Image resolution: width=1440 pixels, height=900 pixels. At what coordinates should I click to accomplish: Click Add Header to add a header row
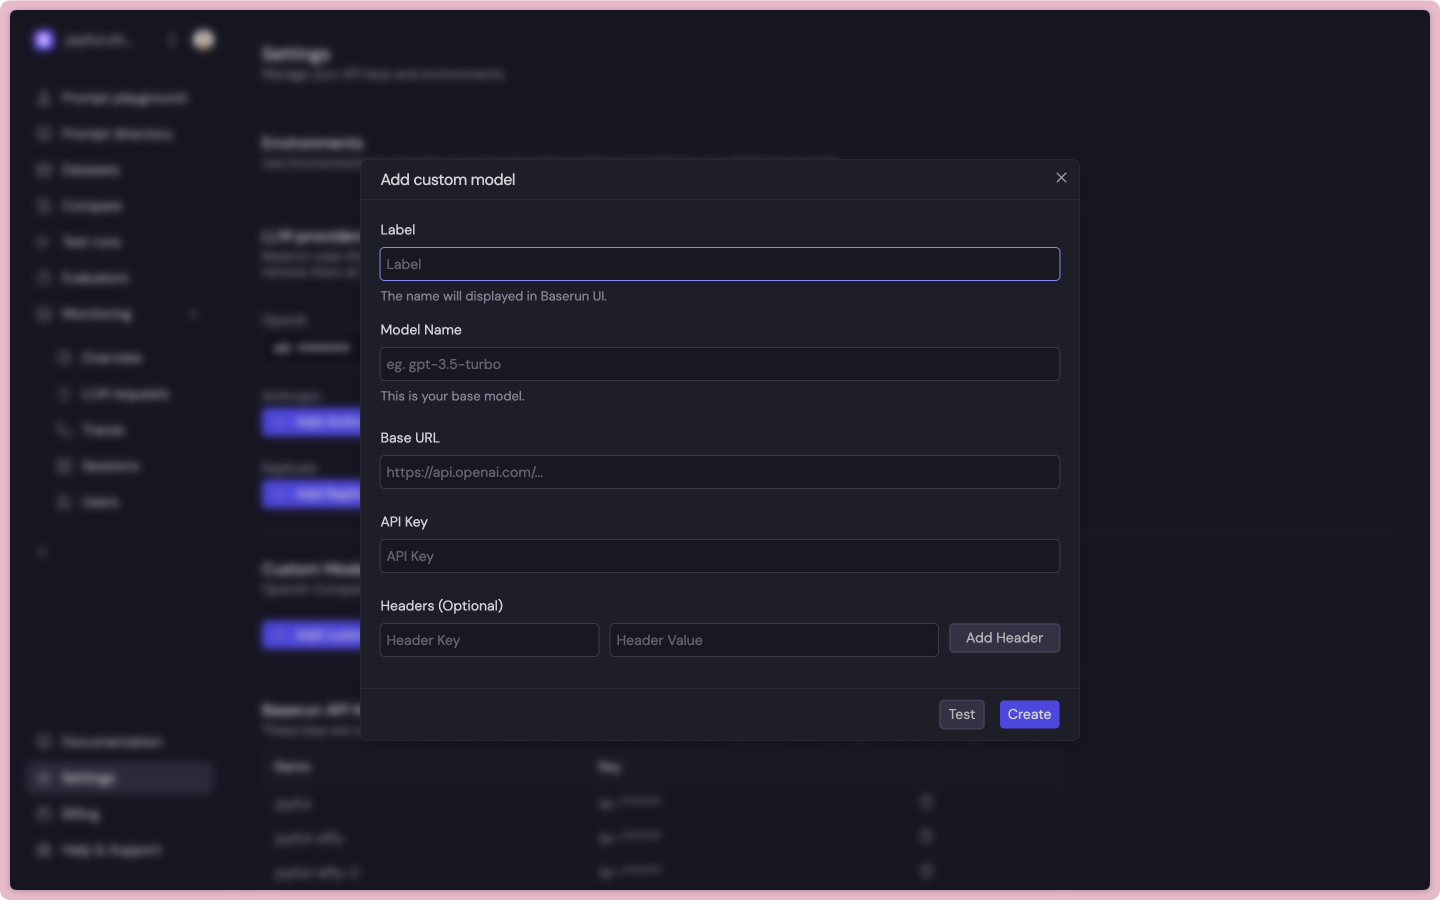tap(1004, 638)
